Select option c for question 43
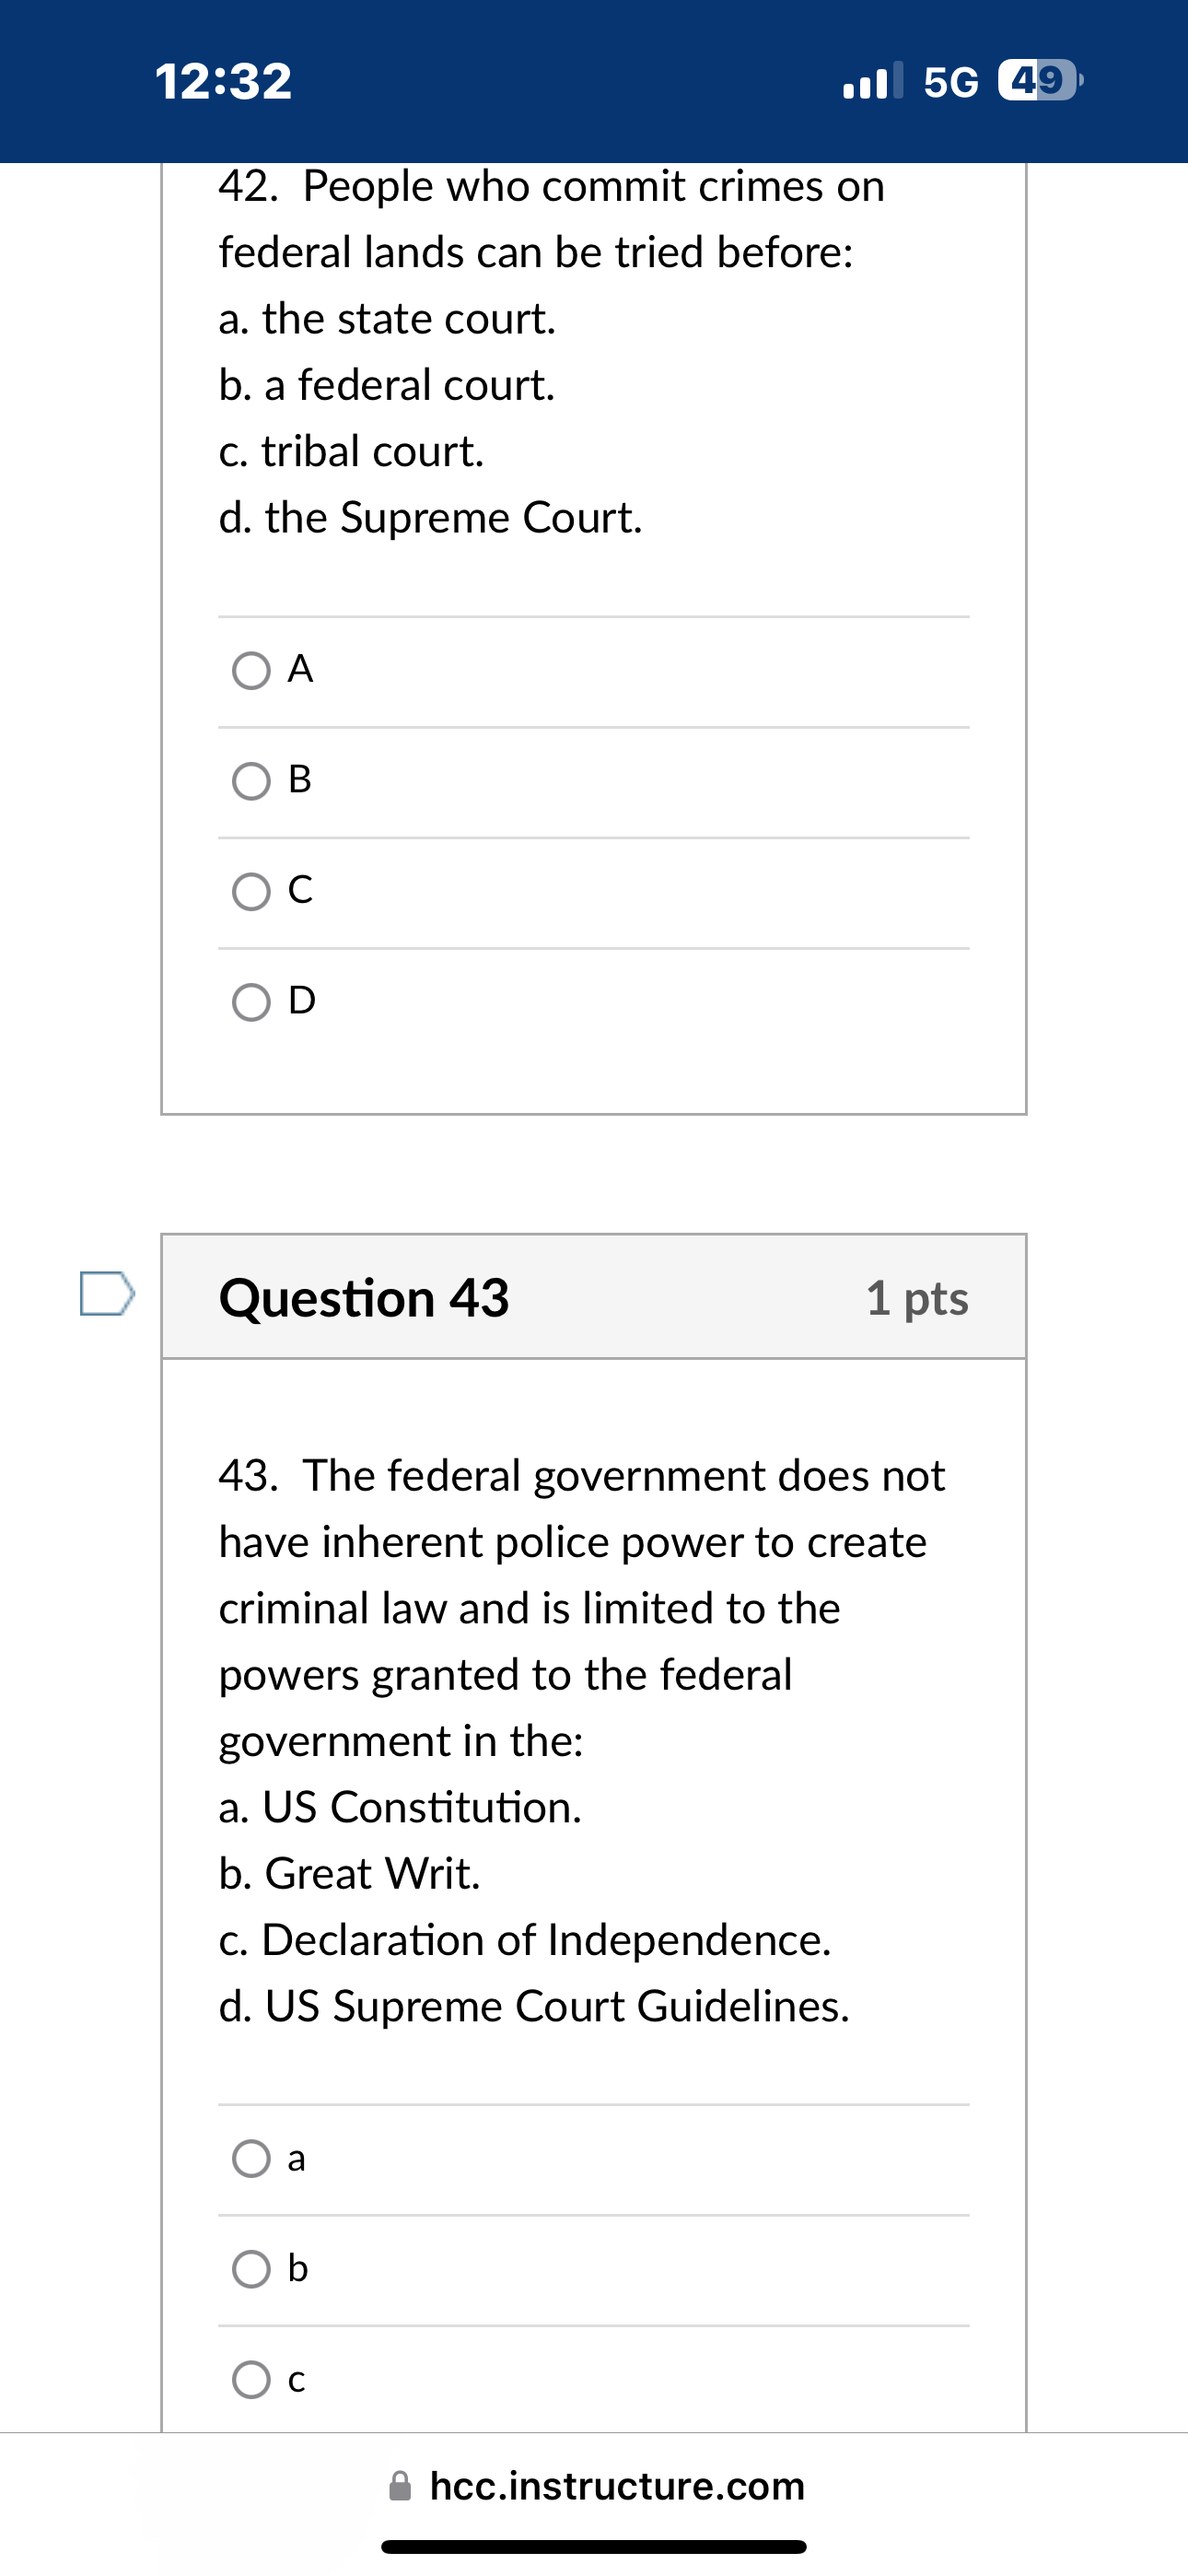 click(x=250, y=2380)
